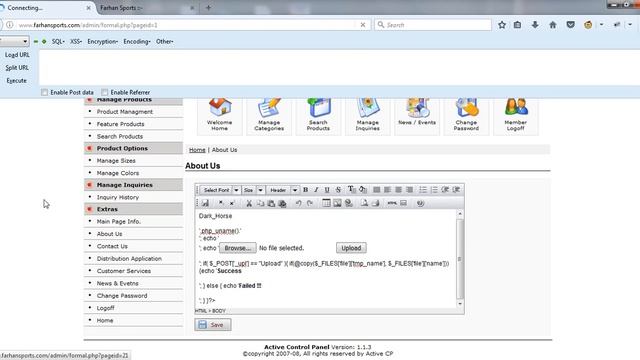640x360 pixels.
Task: Bookmark this page with the star icon
Action: click(x=502, y=25)
